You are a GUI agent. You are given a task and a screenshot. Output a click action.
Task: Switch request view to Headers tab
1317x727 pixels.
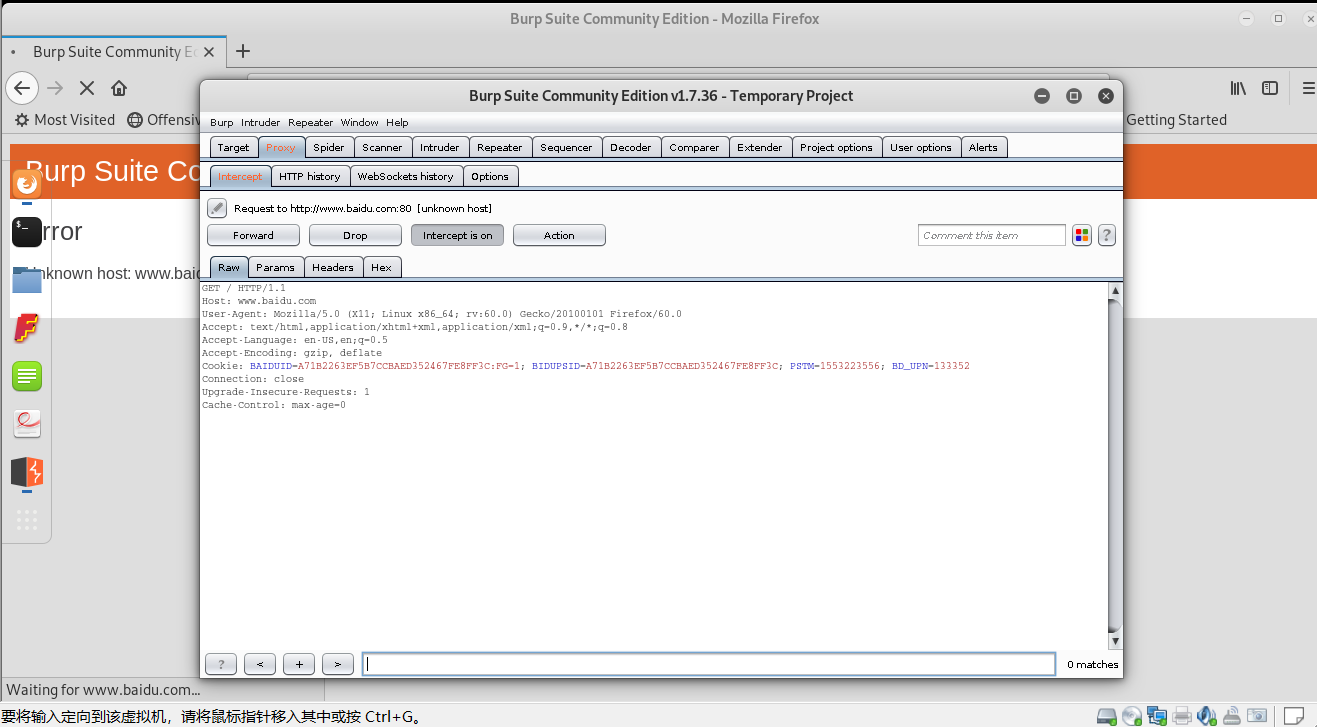[x=332, y=267]
